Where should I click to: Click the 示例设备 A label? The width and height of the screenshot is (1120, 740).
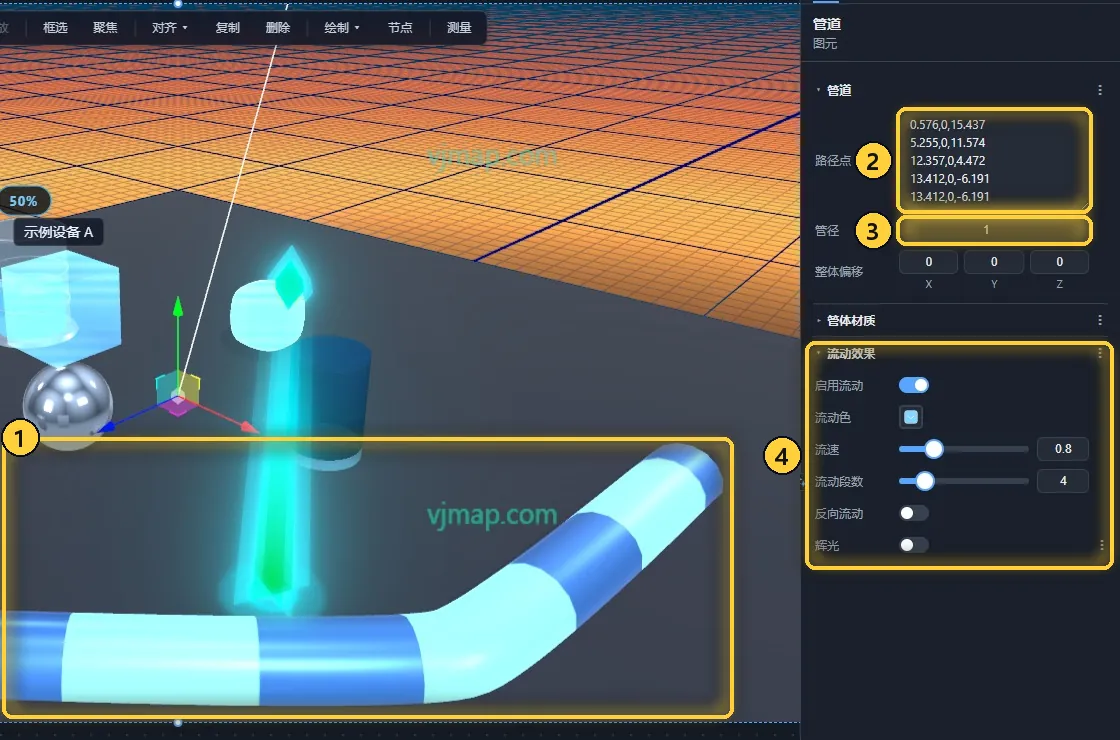[x=59, y=232]
